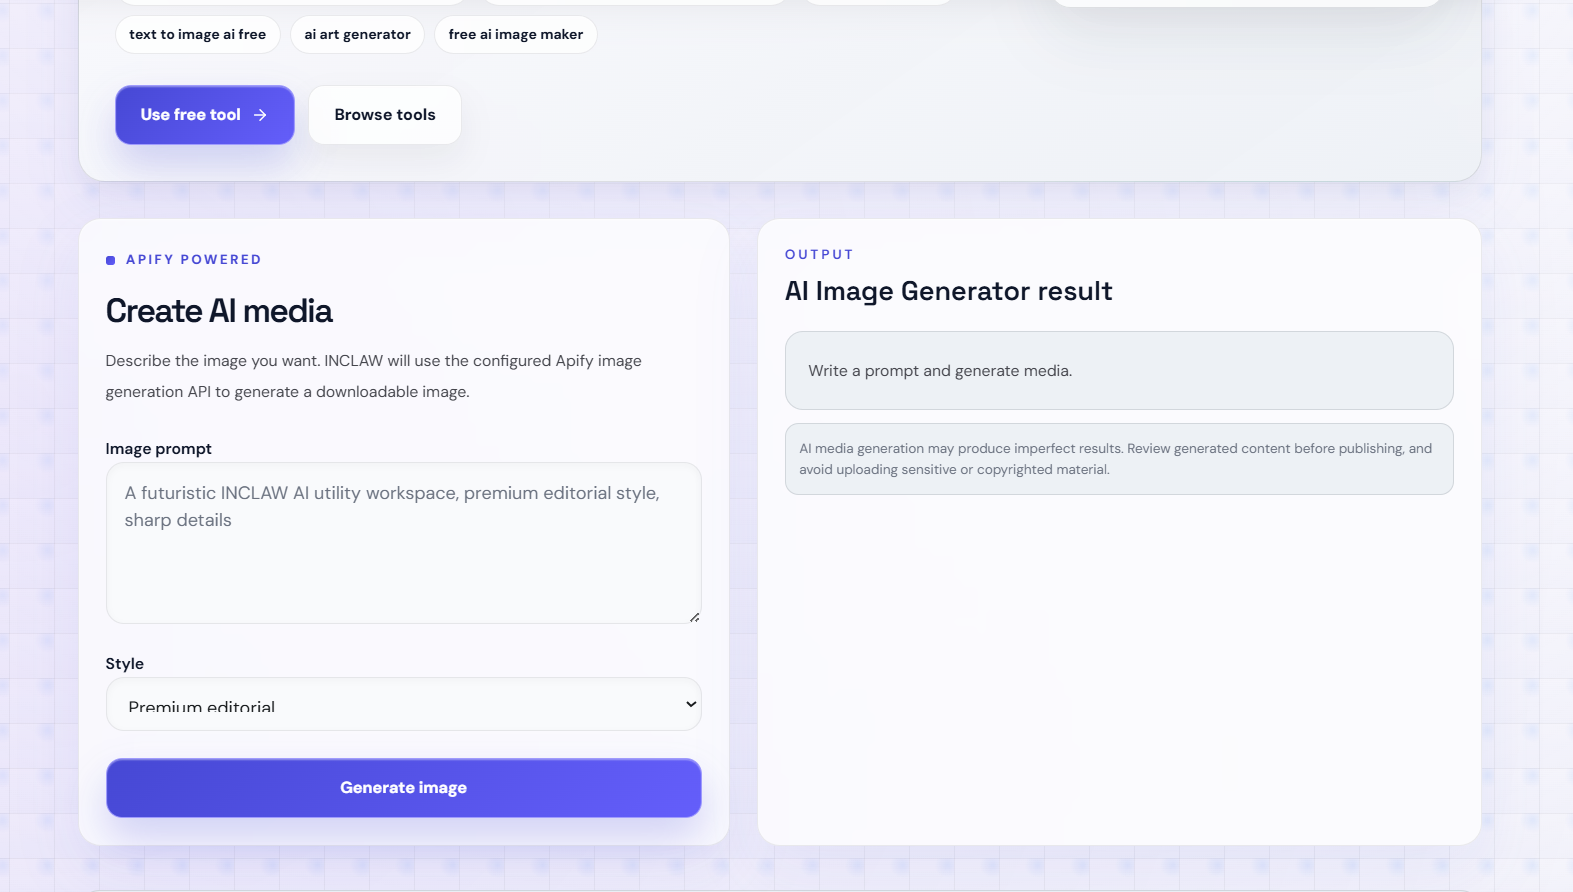Click the Generate image button
The width and height of the screenshot is (1573, 892).
(403, 788)
